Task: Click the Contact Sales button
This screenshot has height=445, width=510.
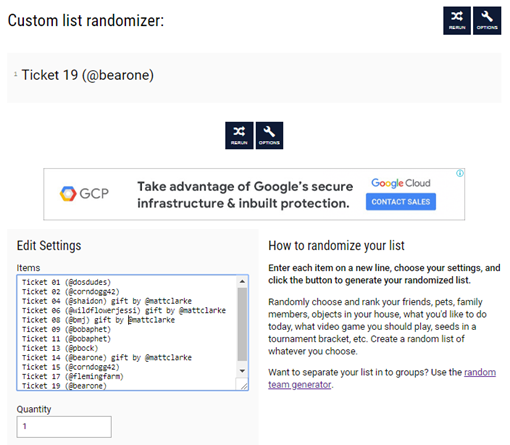Action: (x=401, y=202)
